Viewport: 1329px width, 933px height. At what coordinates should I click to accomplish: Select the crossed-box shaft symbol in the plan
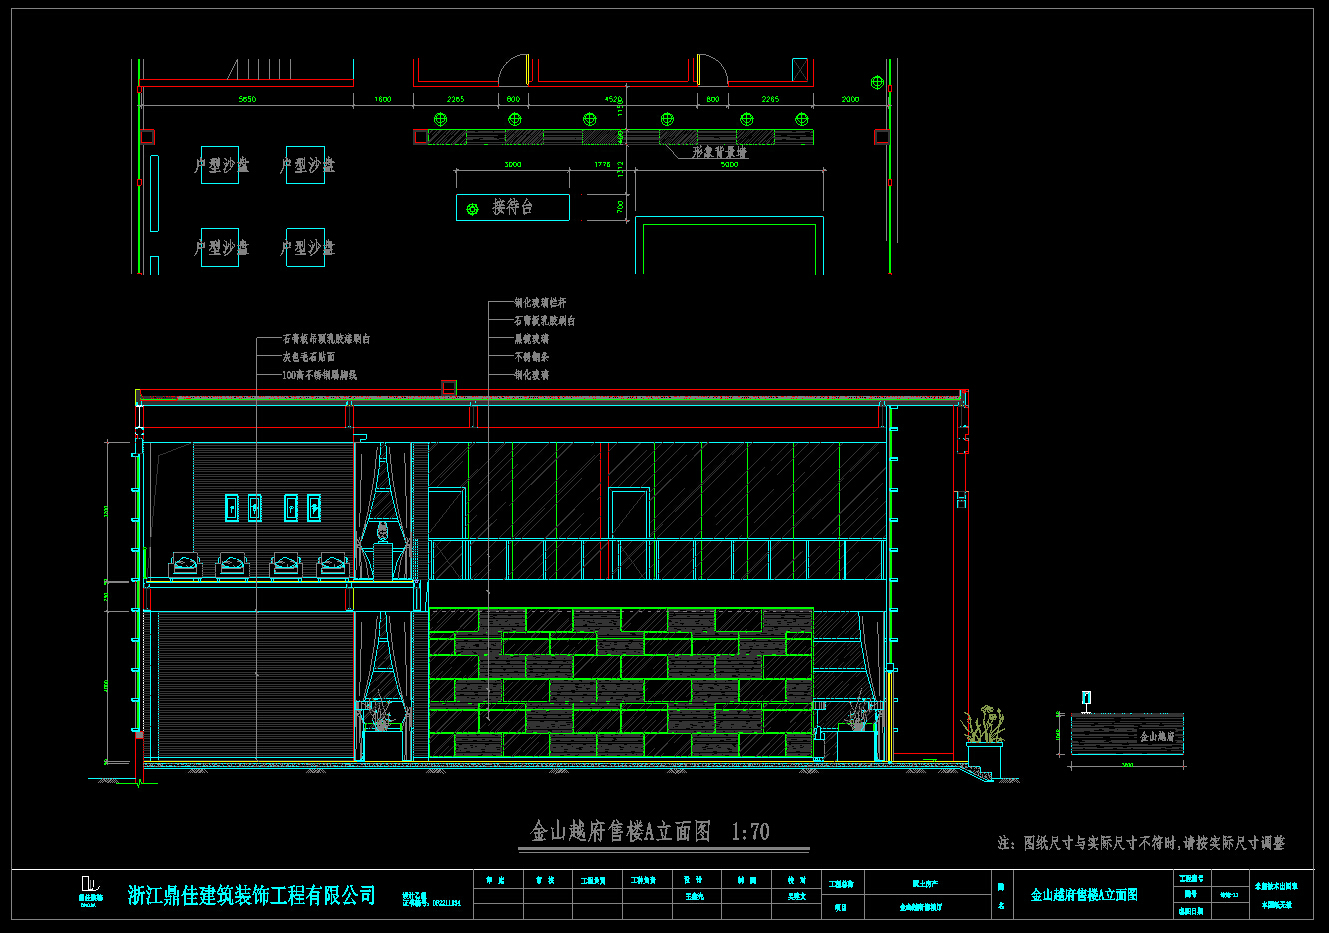pos(800,70)
